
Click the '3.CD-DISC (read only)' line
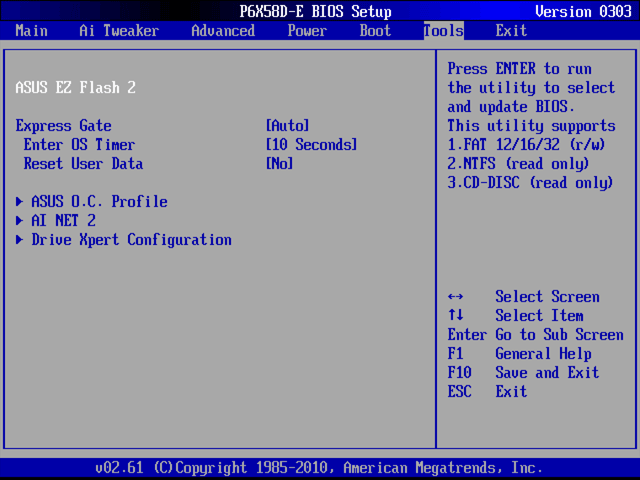coord(530,182)
